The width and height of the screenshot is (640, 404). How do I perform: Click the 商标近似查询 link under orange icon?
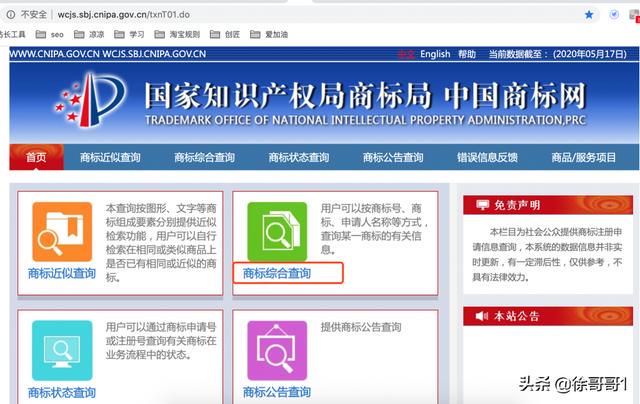coord(62,273)
